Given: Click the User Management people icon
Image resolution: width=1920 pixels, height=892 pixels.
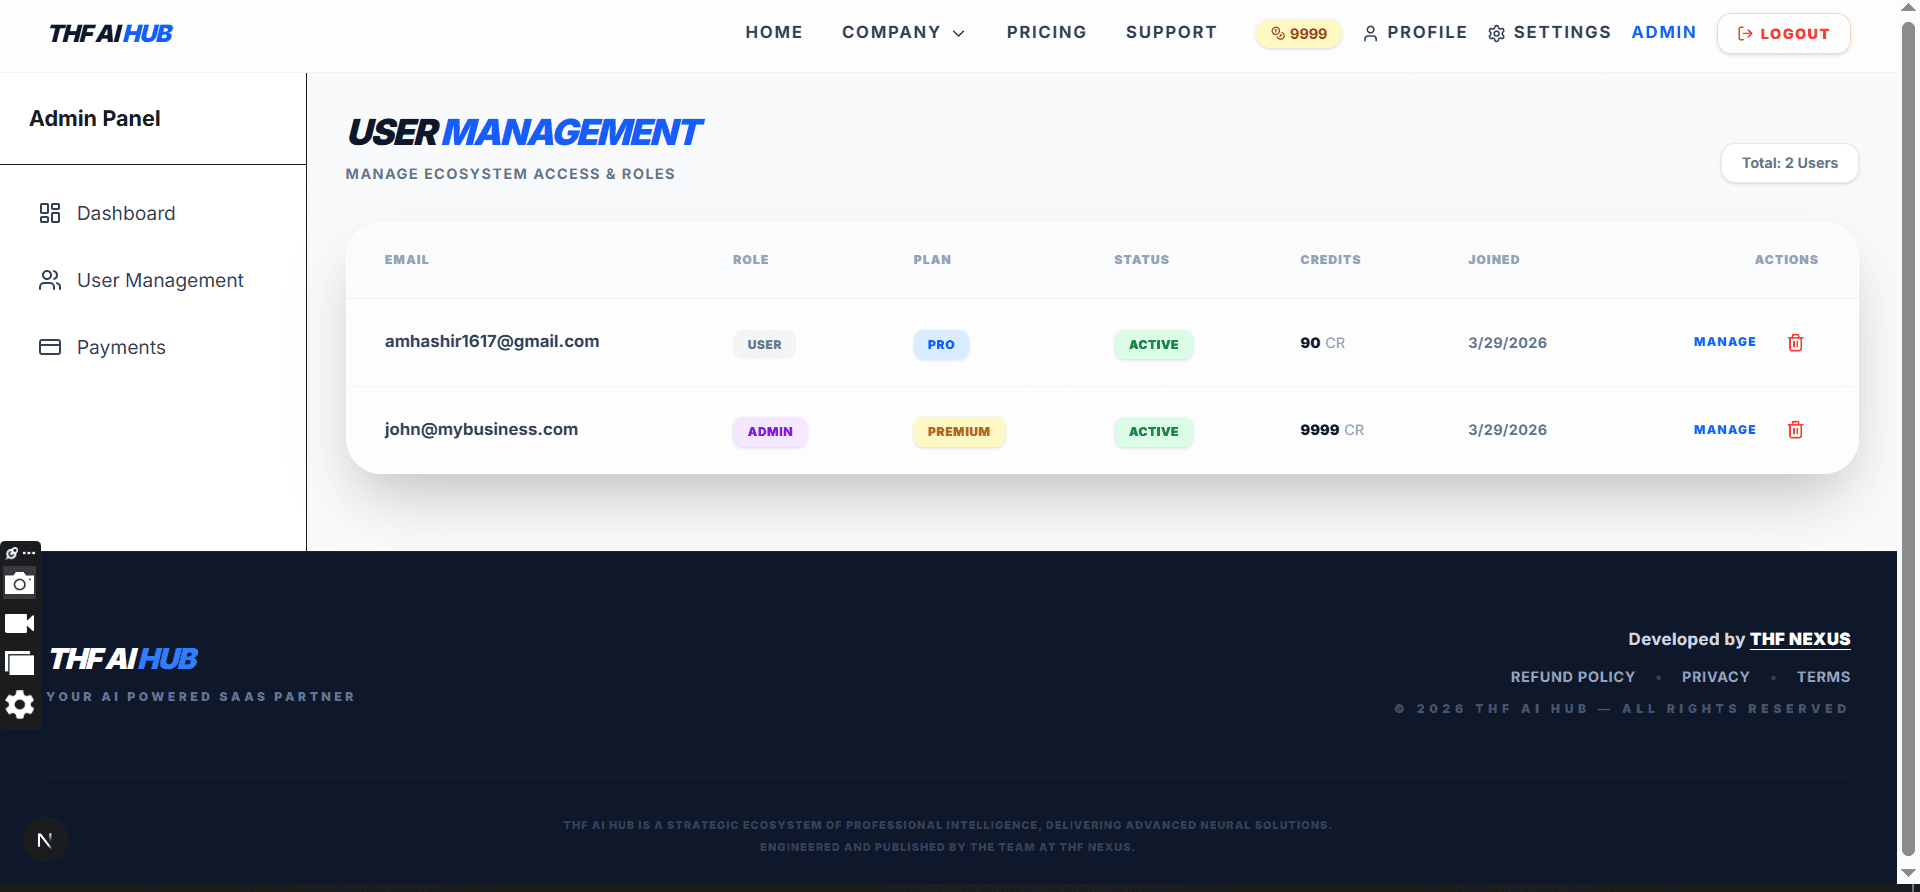Looking at the screenshot, I should click(50, 280).
